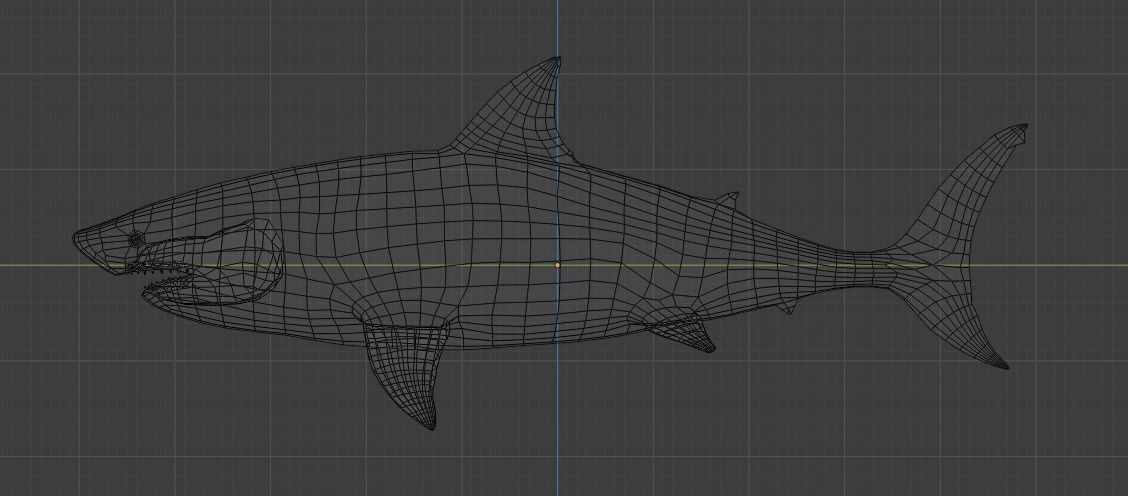Click the tip of the shark's snout
The width and height of the screenshot is (1128, 496).
(x=78, y=239)
